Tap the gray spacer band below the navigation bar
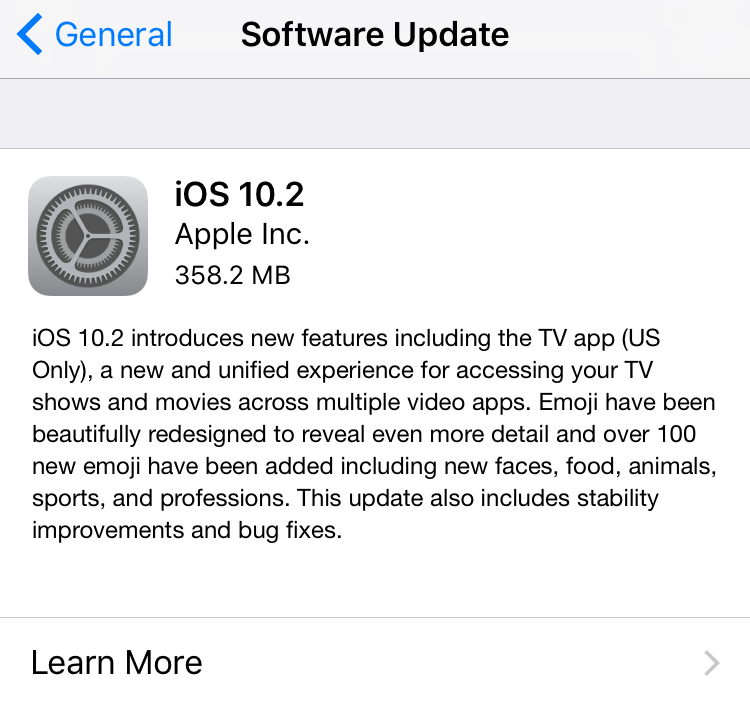The width and height of the screenshot is (750, 703). pos(375,113)
